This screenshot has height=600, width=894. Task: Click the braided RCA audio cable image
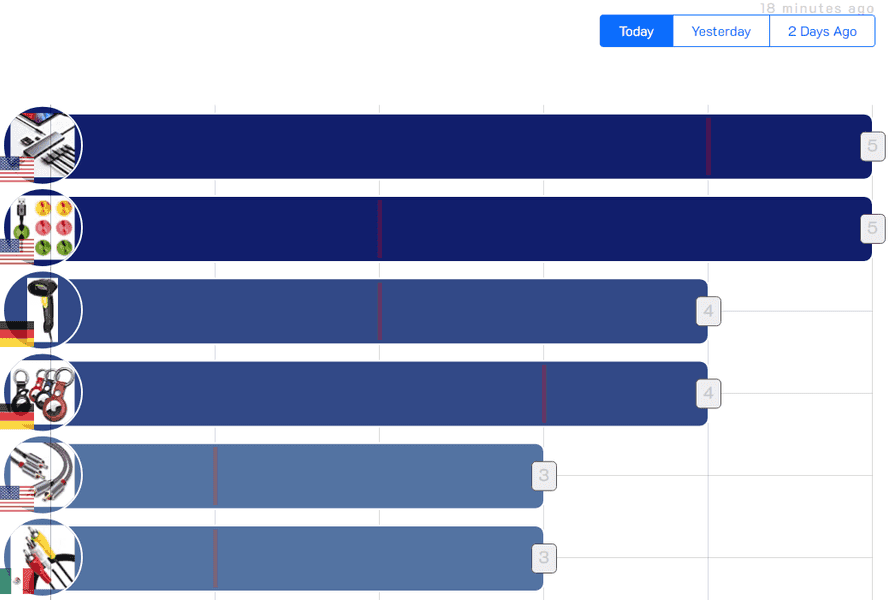45,472
